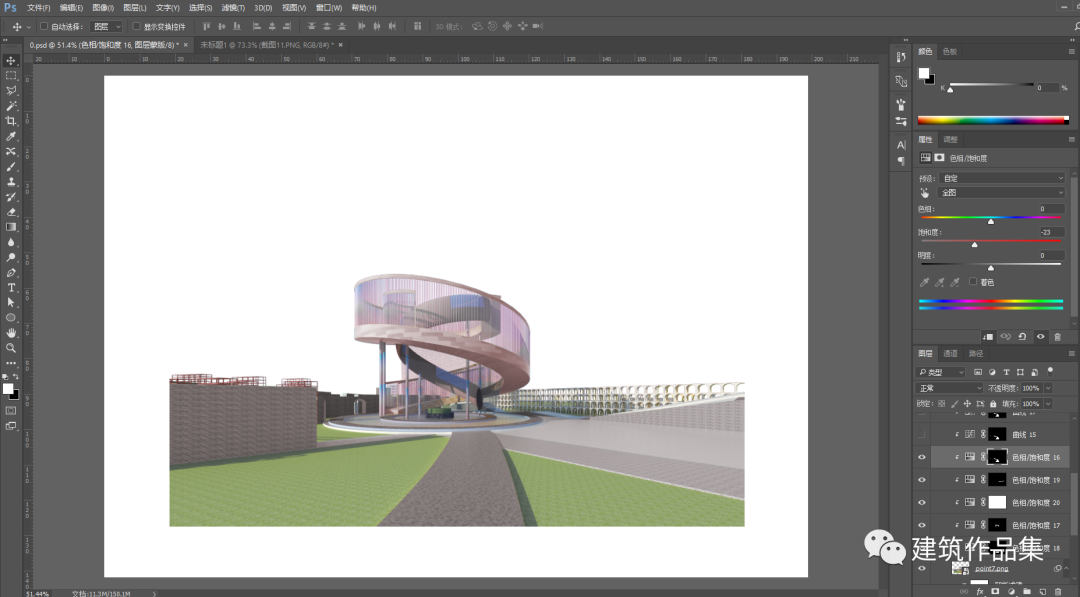This screenshot has width=1080, height=597.
Task: Show the Curves 15 layer
Action: tap(922, 434)
